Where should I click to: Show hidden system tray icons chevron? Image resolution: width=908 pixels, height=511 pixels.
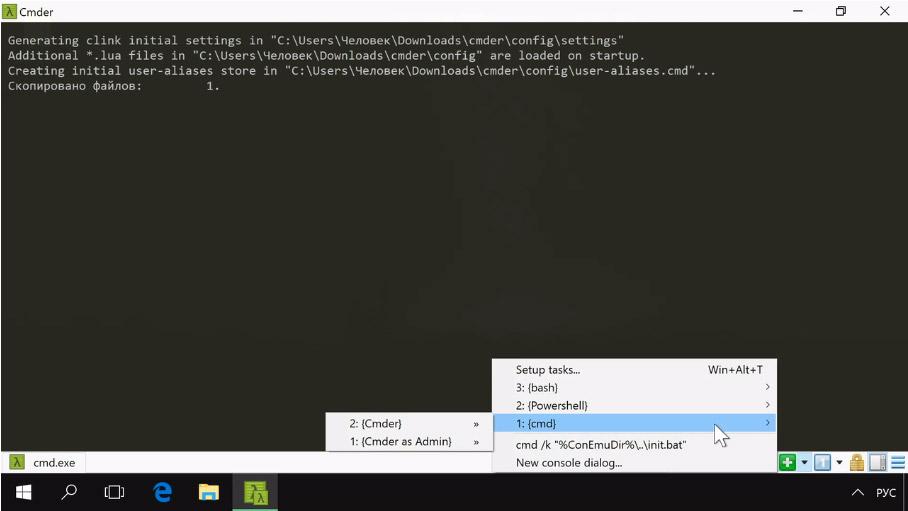click(857, 493)
